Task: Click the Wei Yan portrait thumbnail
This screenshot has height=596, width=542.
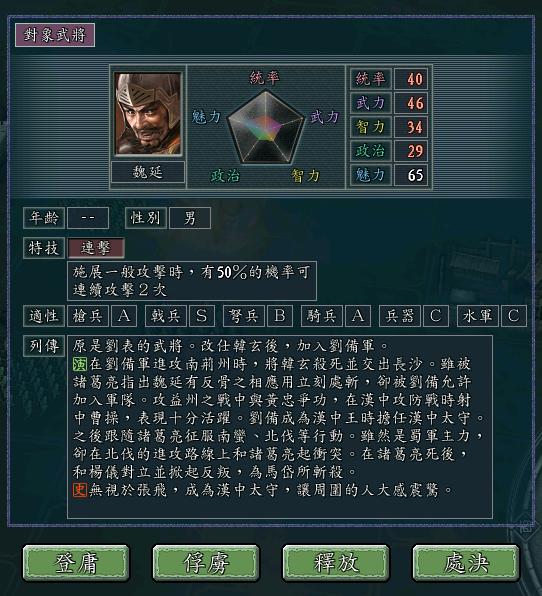Action: click(x=148, y=114)
